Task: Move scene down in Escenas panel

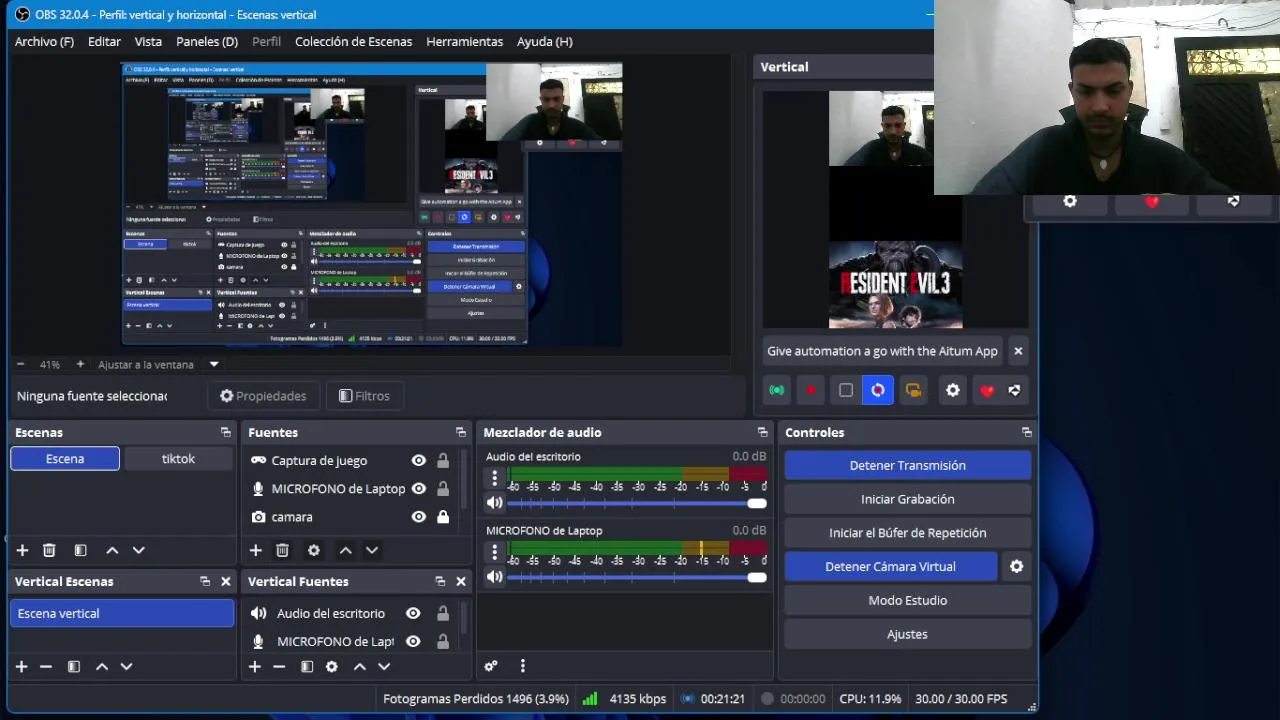Action: [x=139, y=550]
